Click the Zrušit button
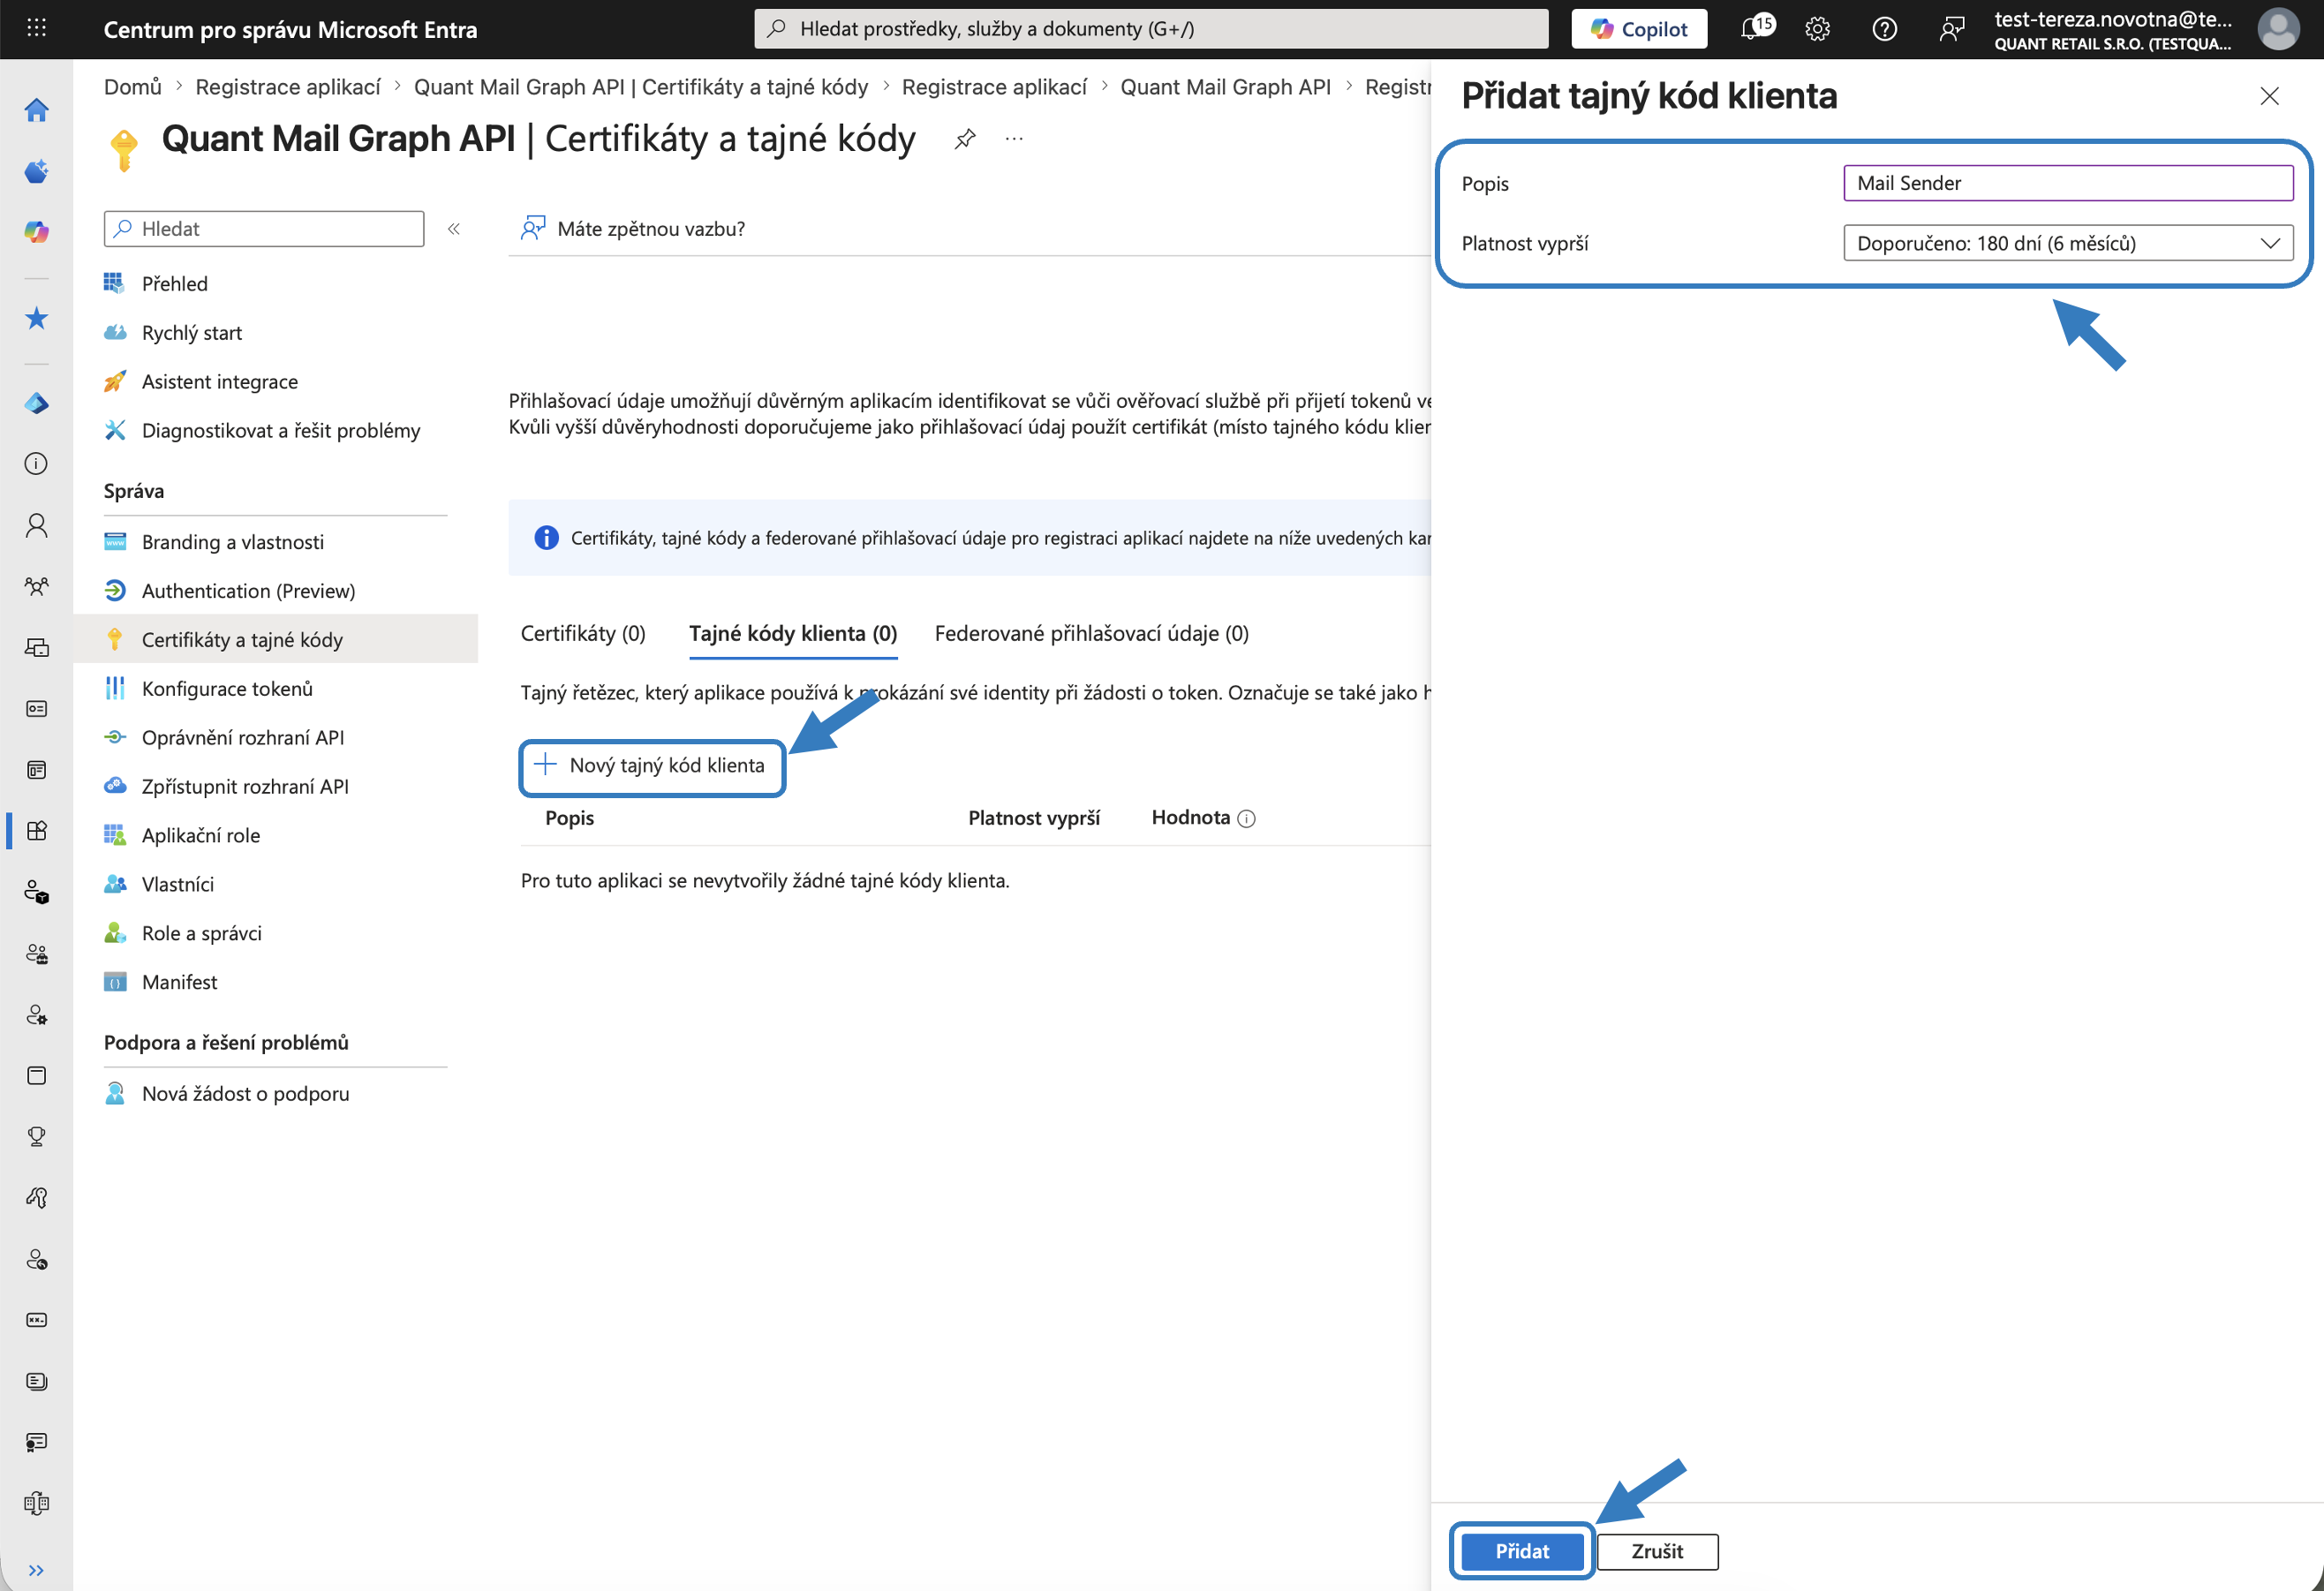This screenshot has height=1591, width=2324. (1657, 1552)
